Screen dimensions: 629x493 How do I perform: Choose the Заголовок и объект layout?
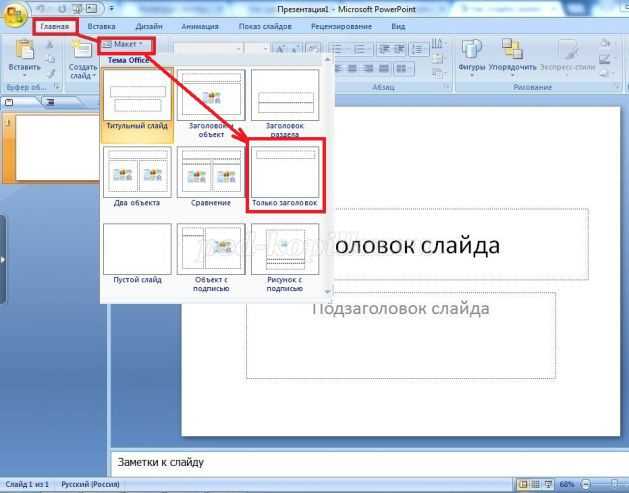click(211, 103)
